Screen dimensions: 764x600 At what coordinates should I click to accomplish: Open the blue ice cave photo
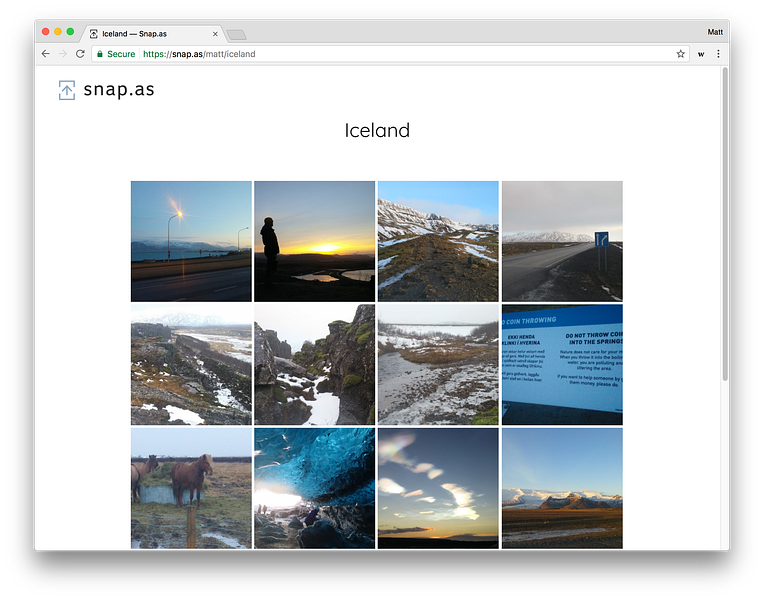[x=315, y=488]
